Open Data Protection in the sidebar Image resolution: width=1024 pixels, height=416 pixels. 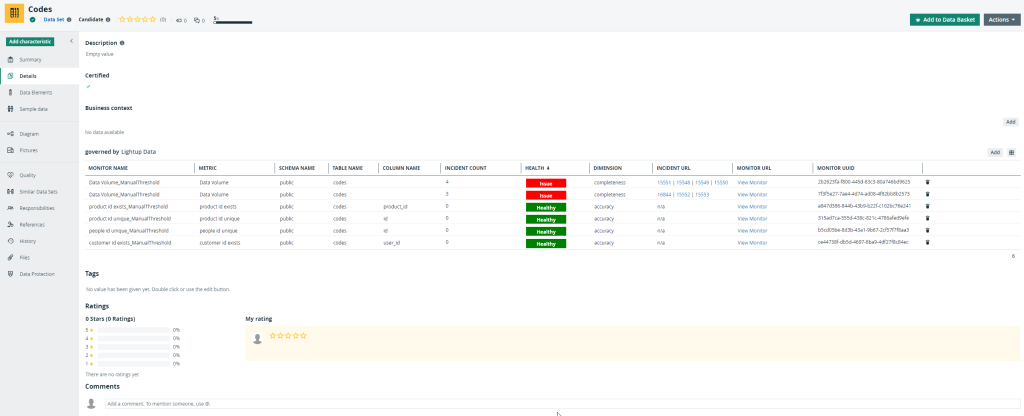coord(37,273)
